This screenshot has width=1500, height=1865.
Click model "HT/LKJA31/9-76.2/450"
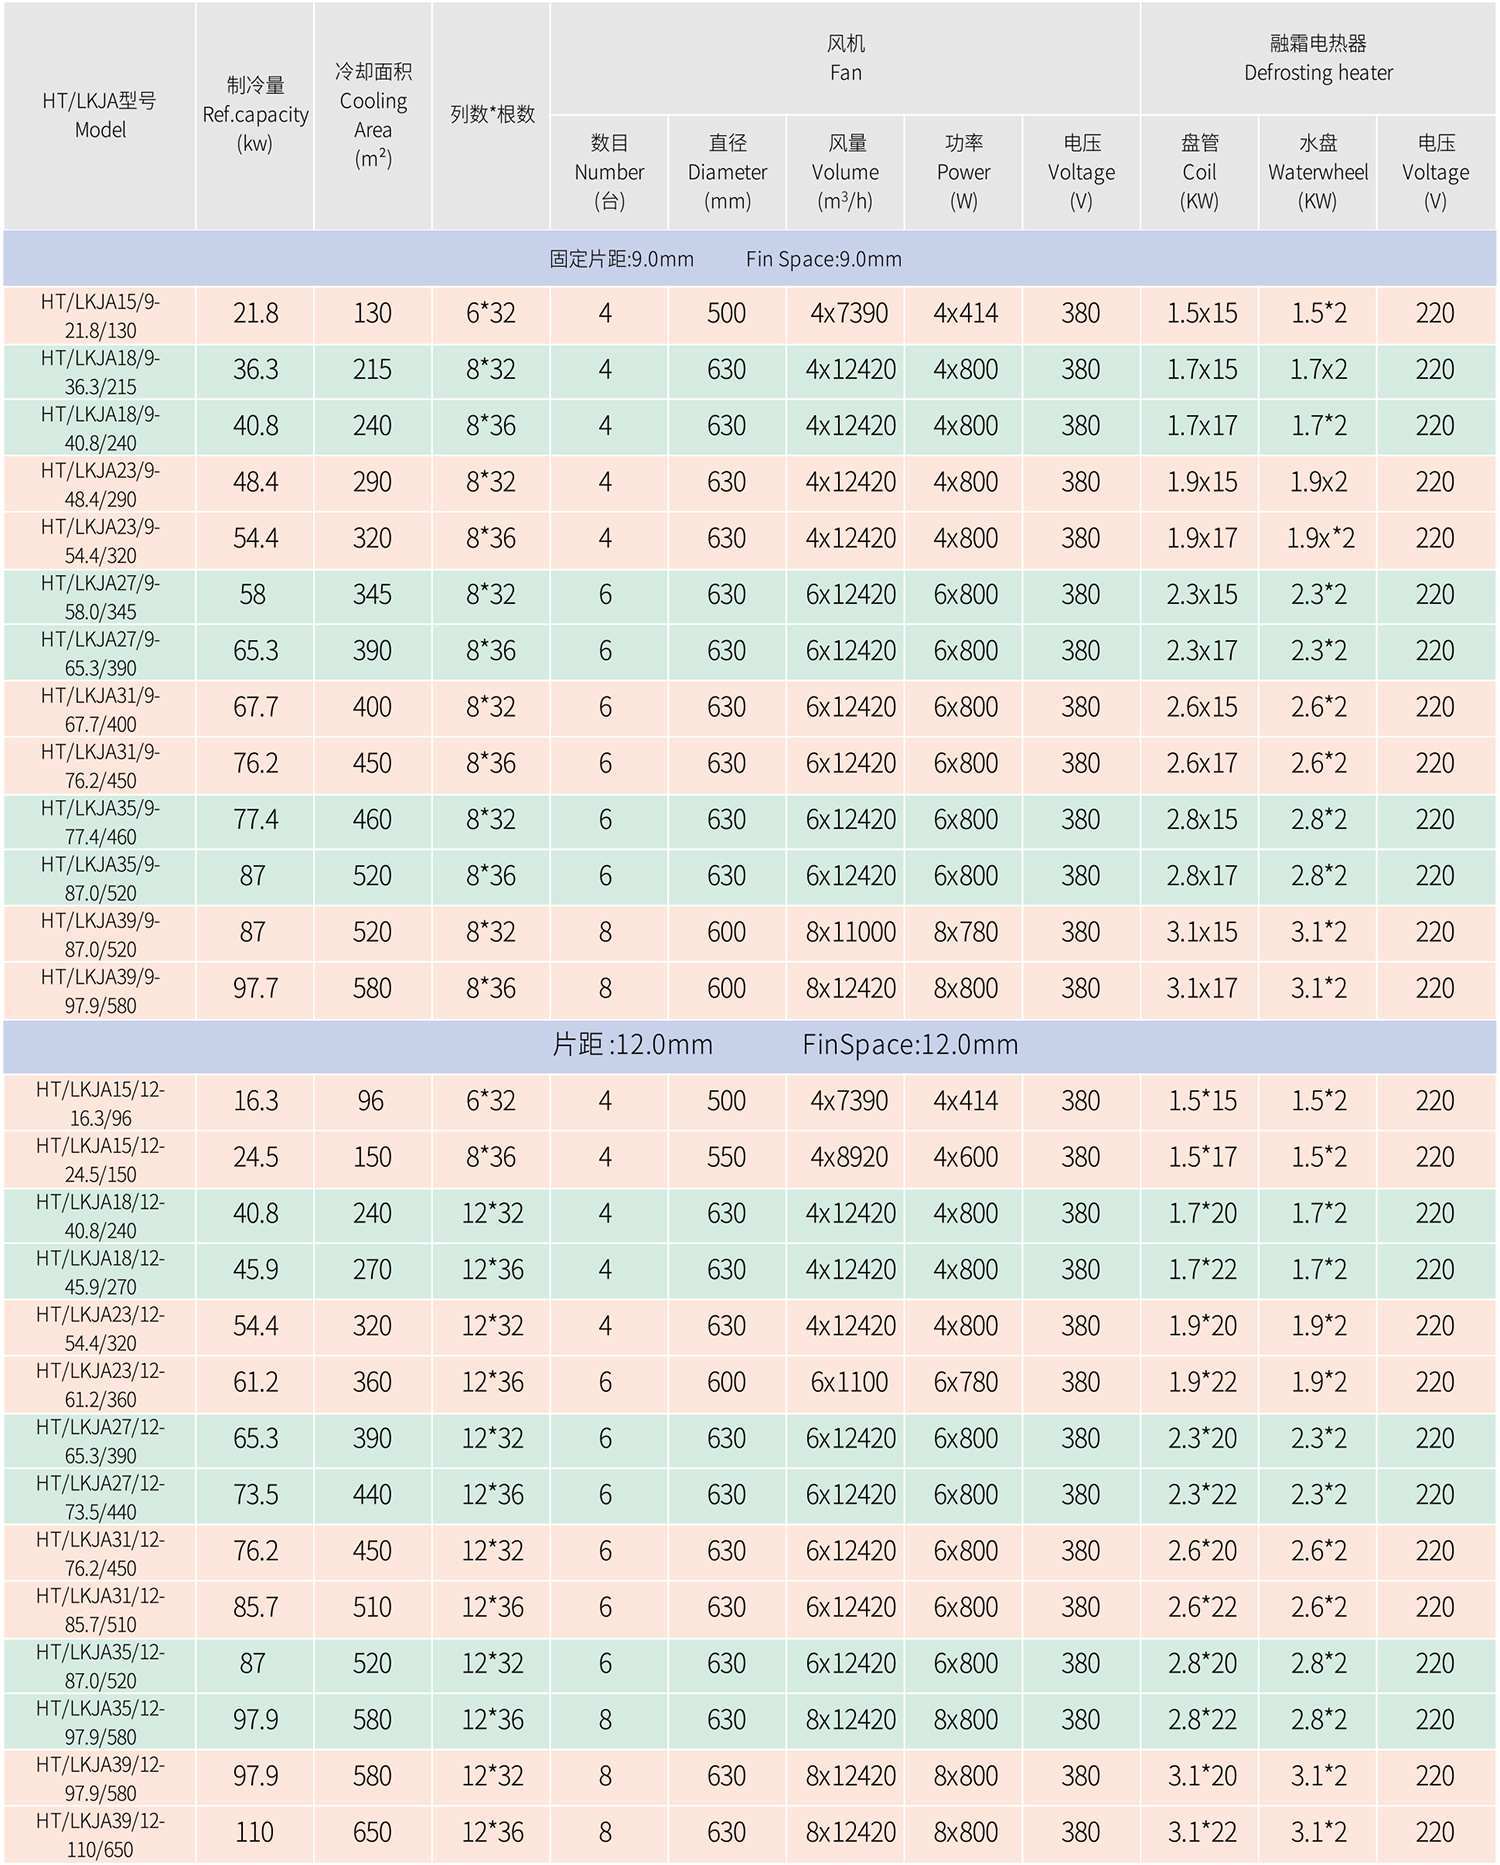click(100, 765)
